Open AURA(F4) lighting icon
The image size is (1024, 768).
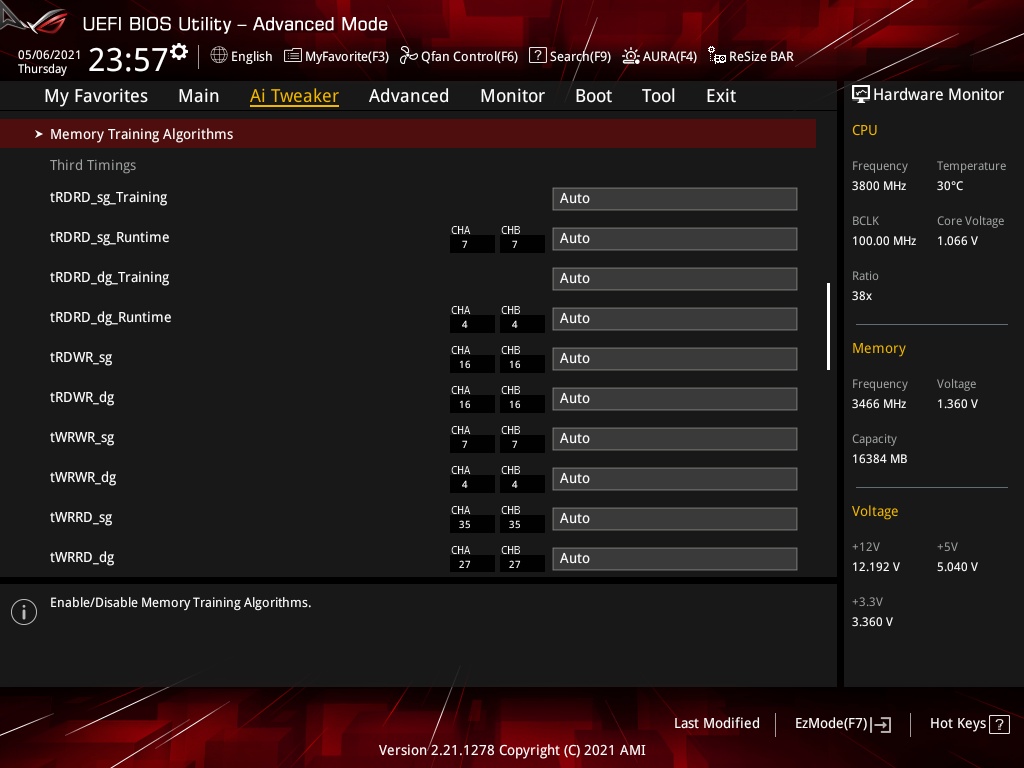pyautogui.click(x=631, y=56)
